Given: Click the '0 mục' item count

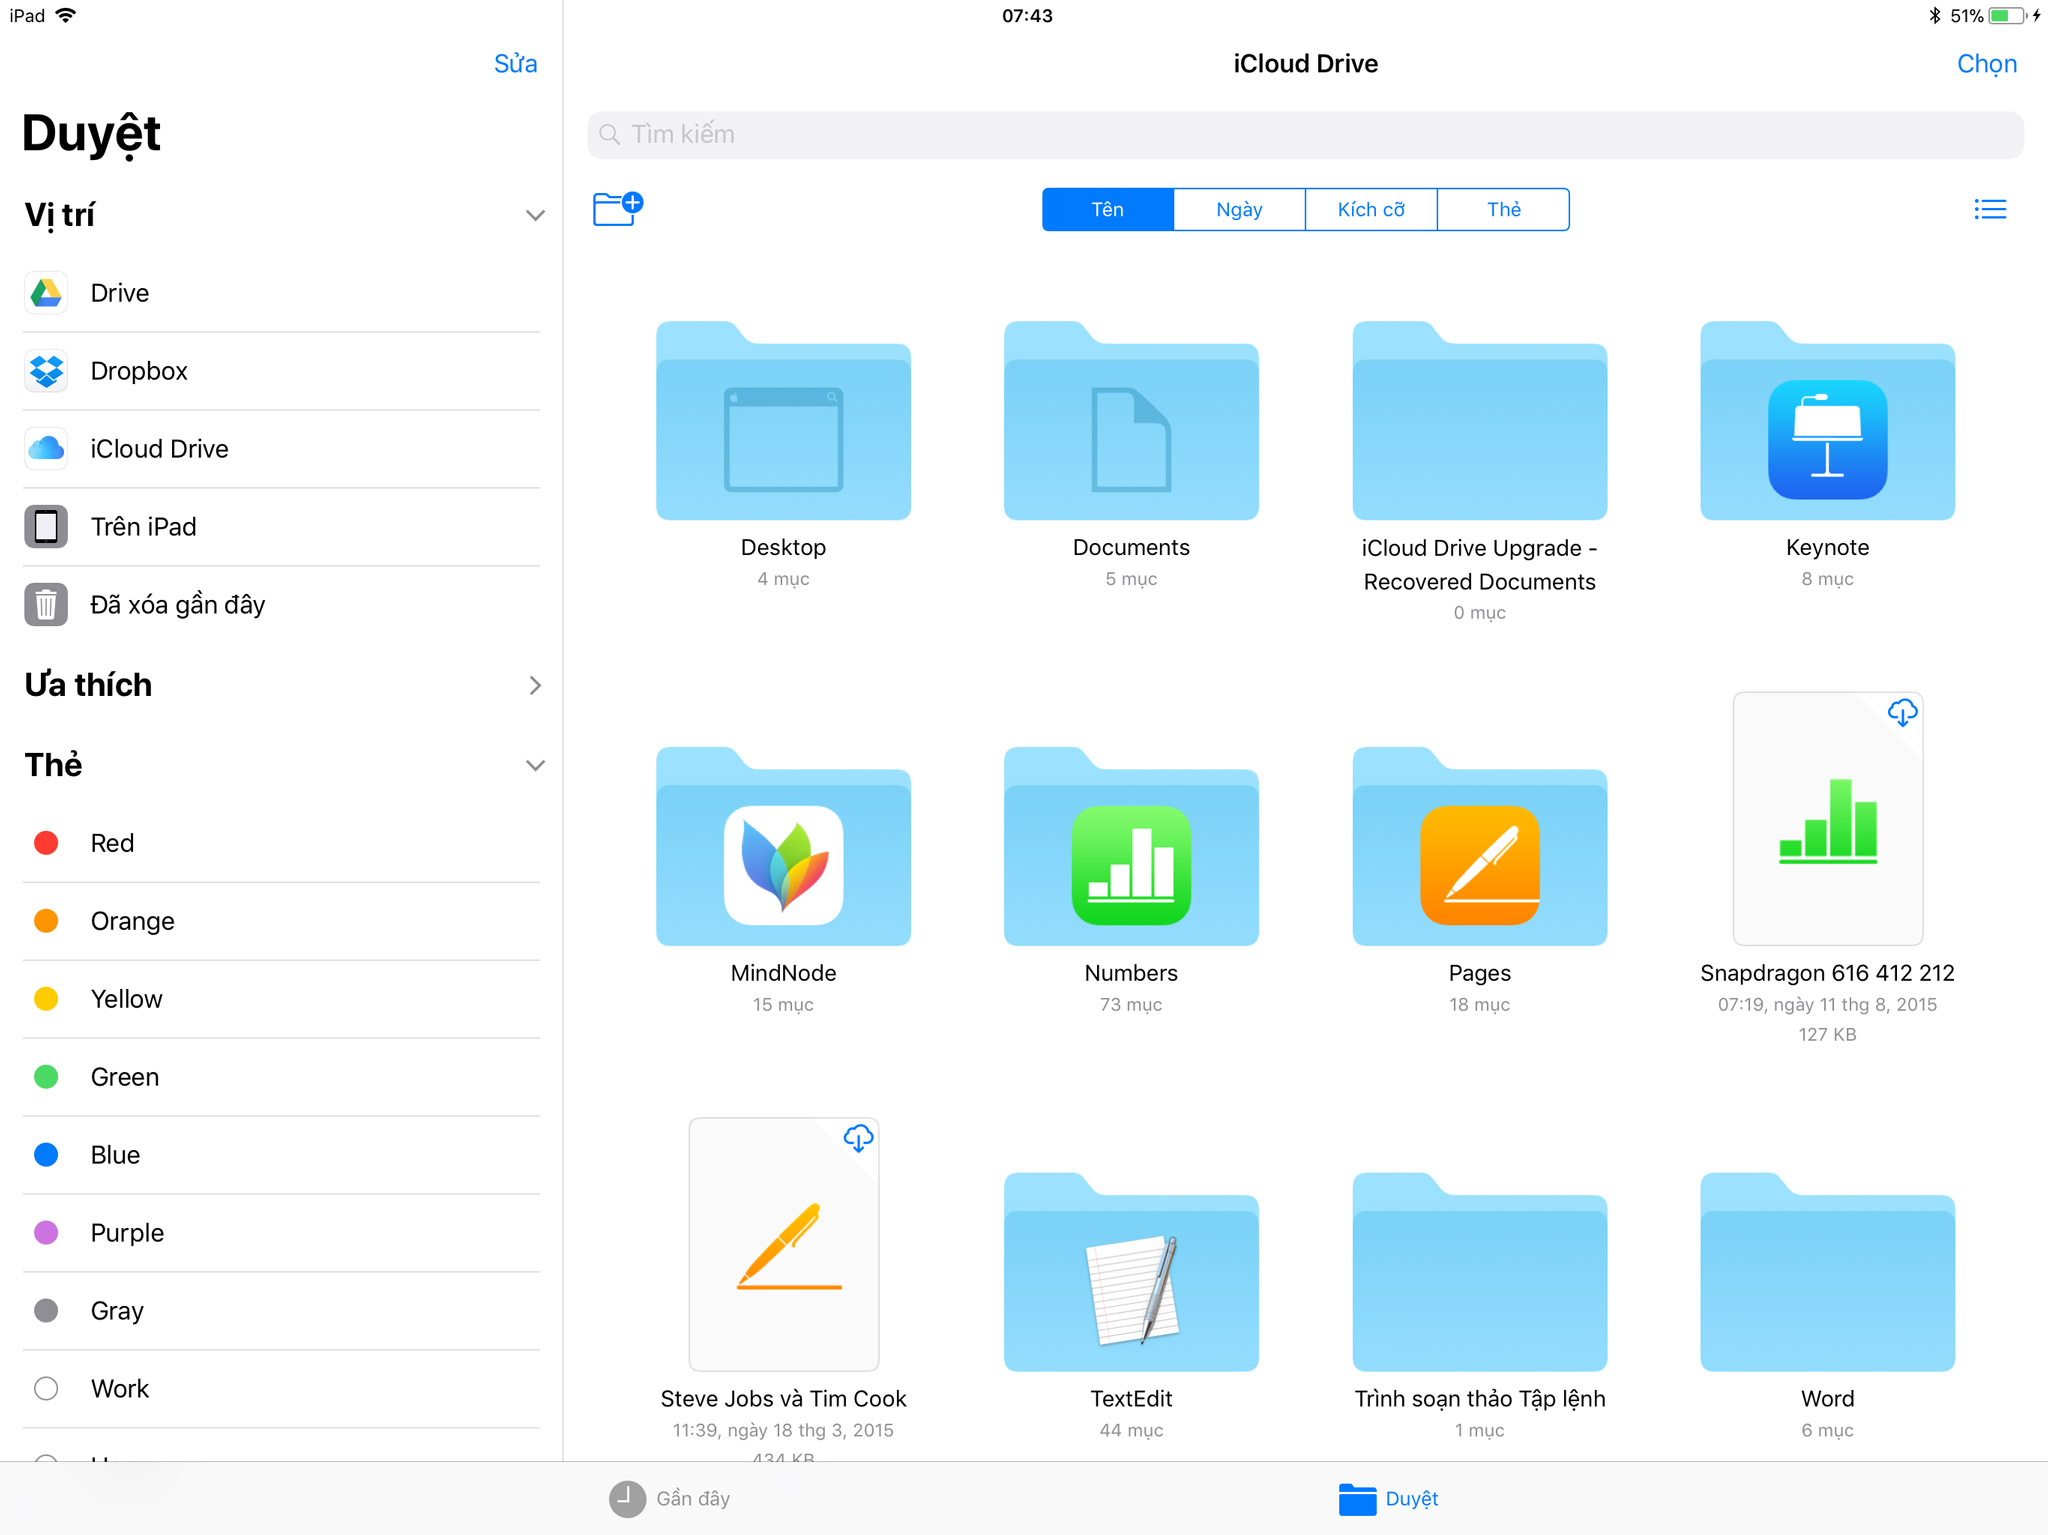Looking at the screenshot, I should coord(1479,612).
